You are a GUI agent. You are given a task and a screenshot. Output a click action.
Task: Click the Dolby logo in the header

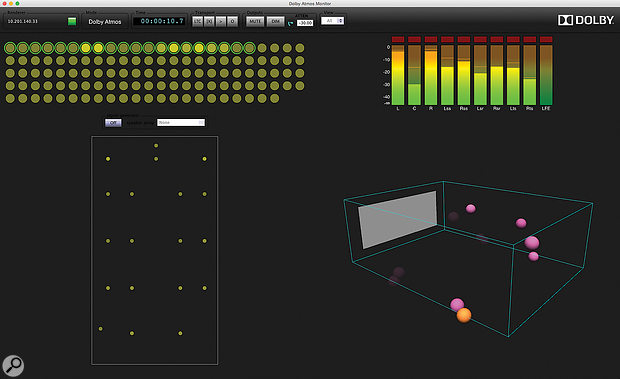(x=586, y=20)
